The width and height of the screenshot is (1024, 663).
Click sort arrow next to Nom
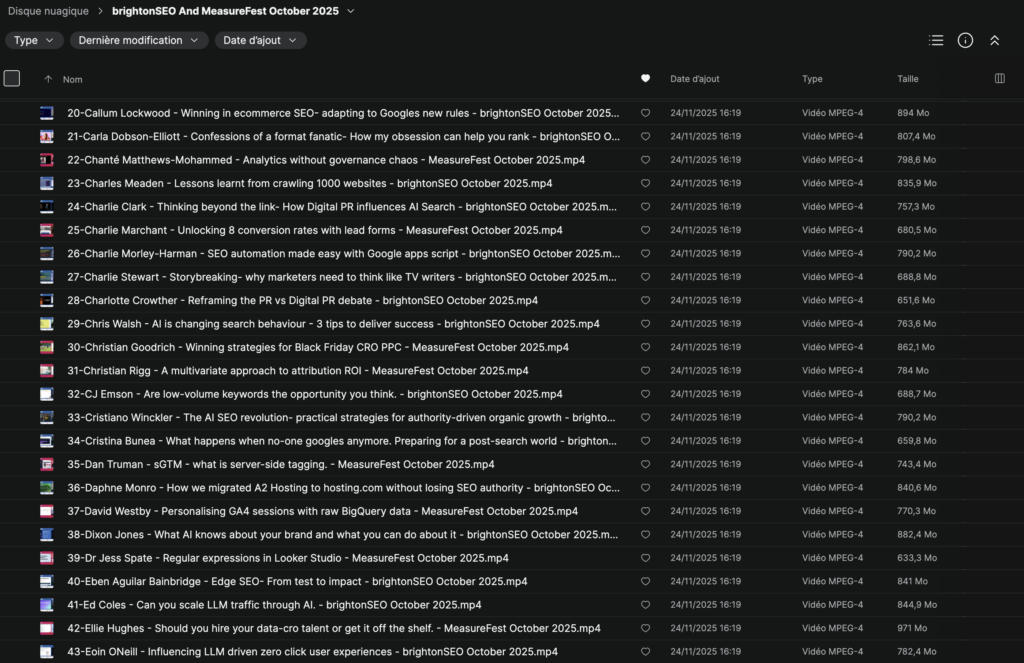48,79
